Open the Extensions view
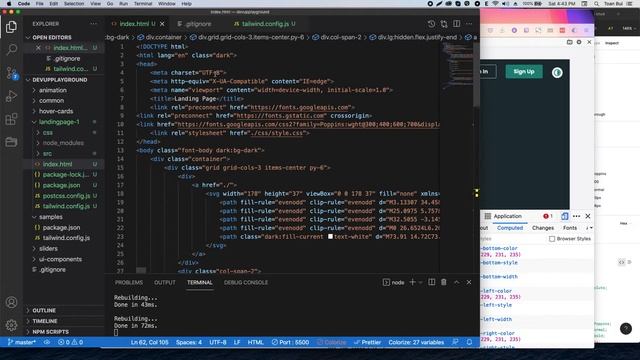 pyautogui.click(x=11, y=119)
